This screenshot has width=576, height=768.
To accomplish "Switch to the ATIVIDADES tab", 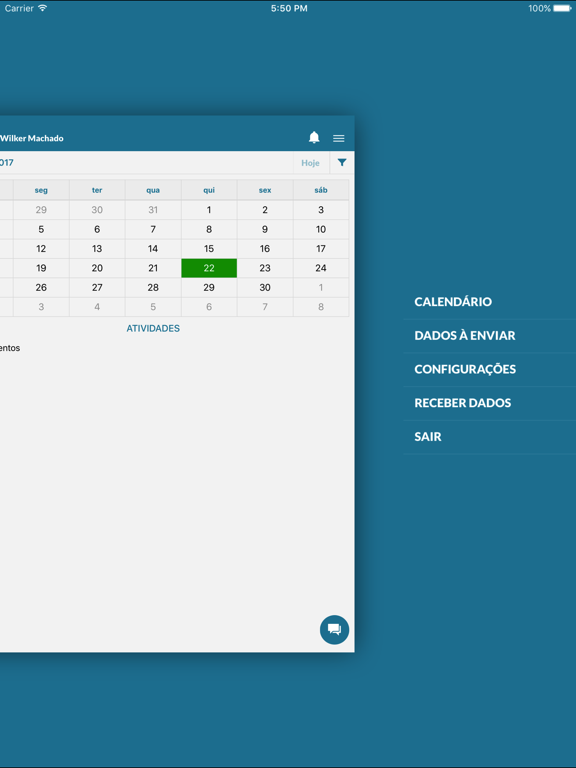I will coord(153,328).
